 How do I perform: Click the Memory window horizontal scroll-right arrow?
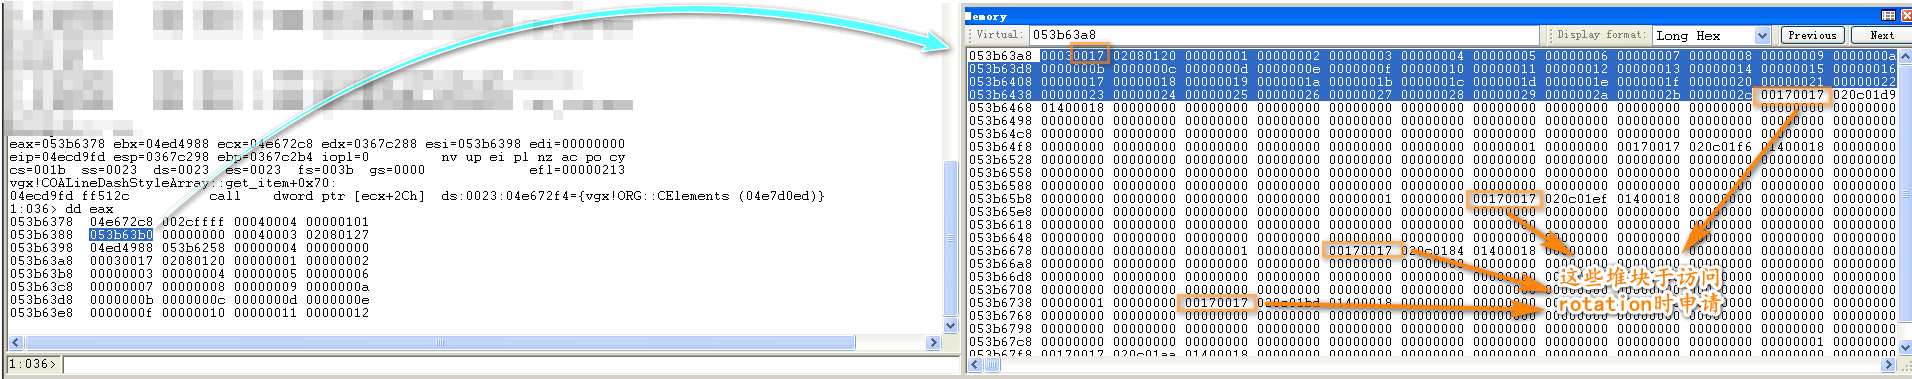coord(1889,365)
